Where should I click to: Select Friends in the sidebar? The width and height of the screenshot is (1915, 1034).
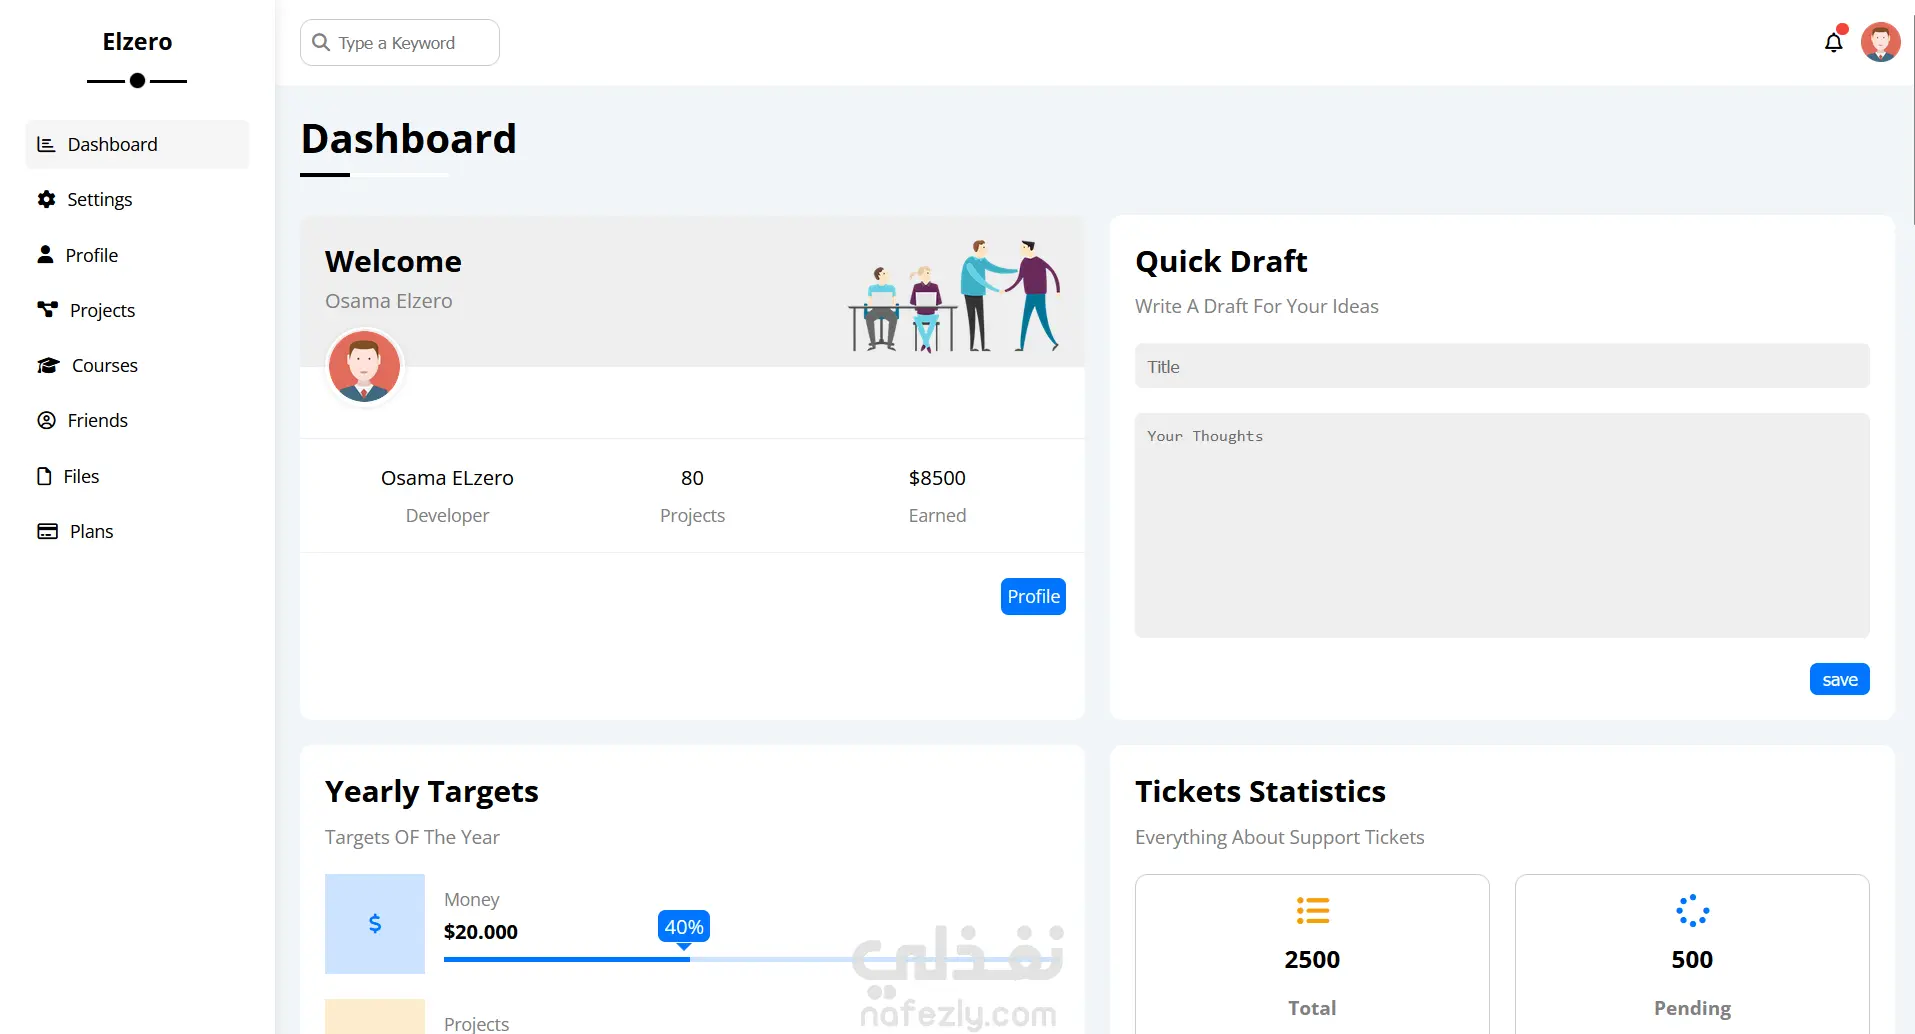(x=137, y=420)
